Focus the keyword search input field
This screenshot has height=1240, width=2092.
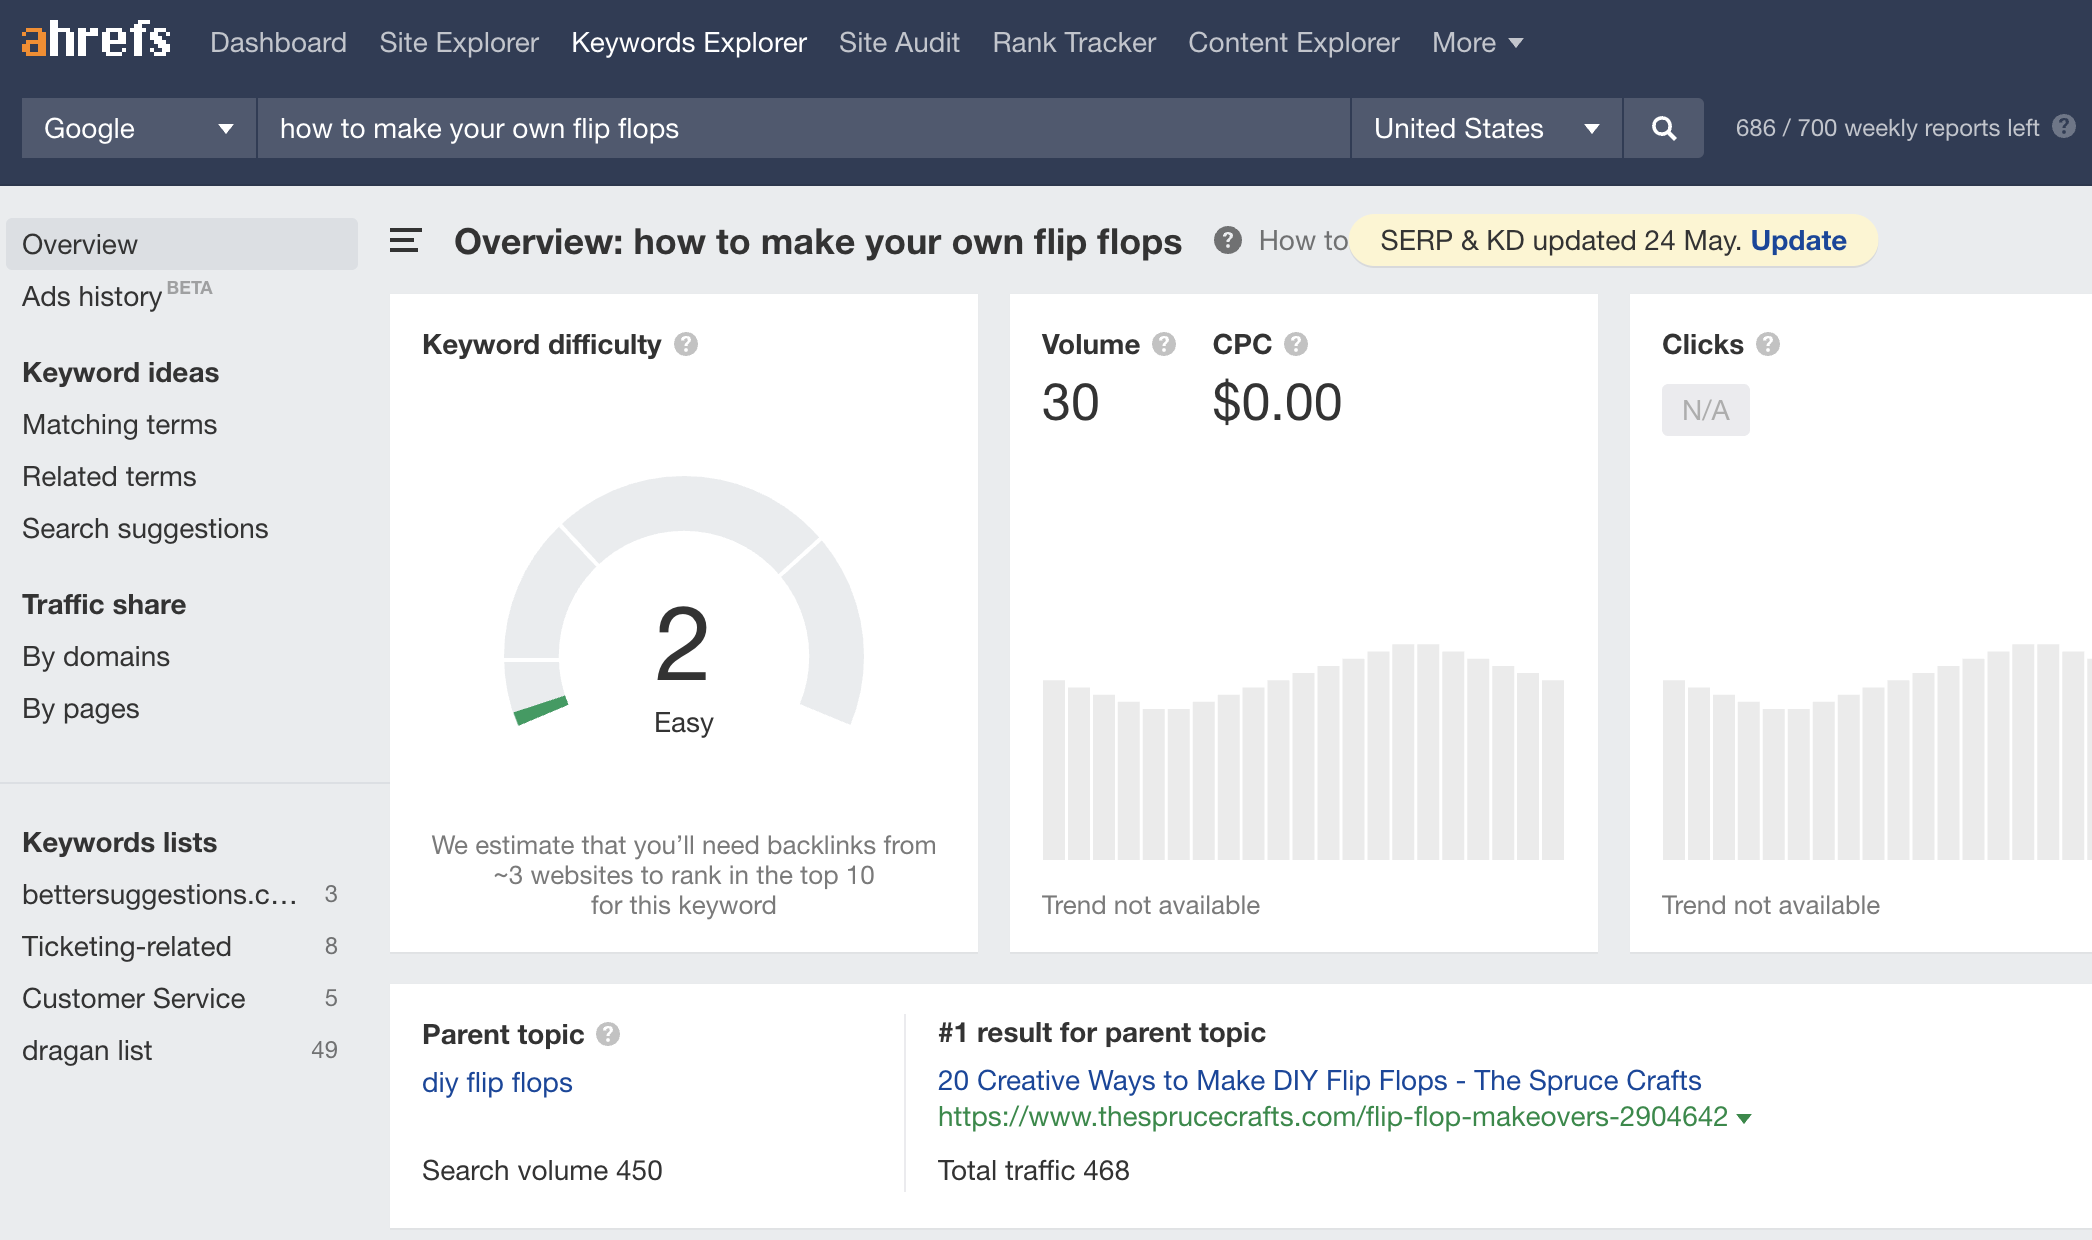tap(803, 128)
